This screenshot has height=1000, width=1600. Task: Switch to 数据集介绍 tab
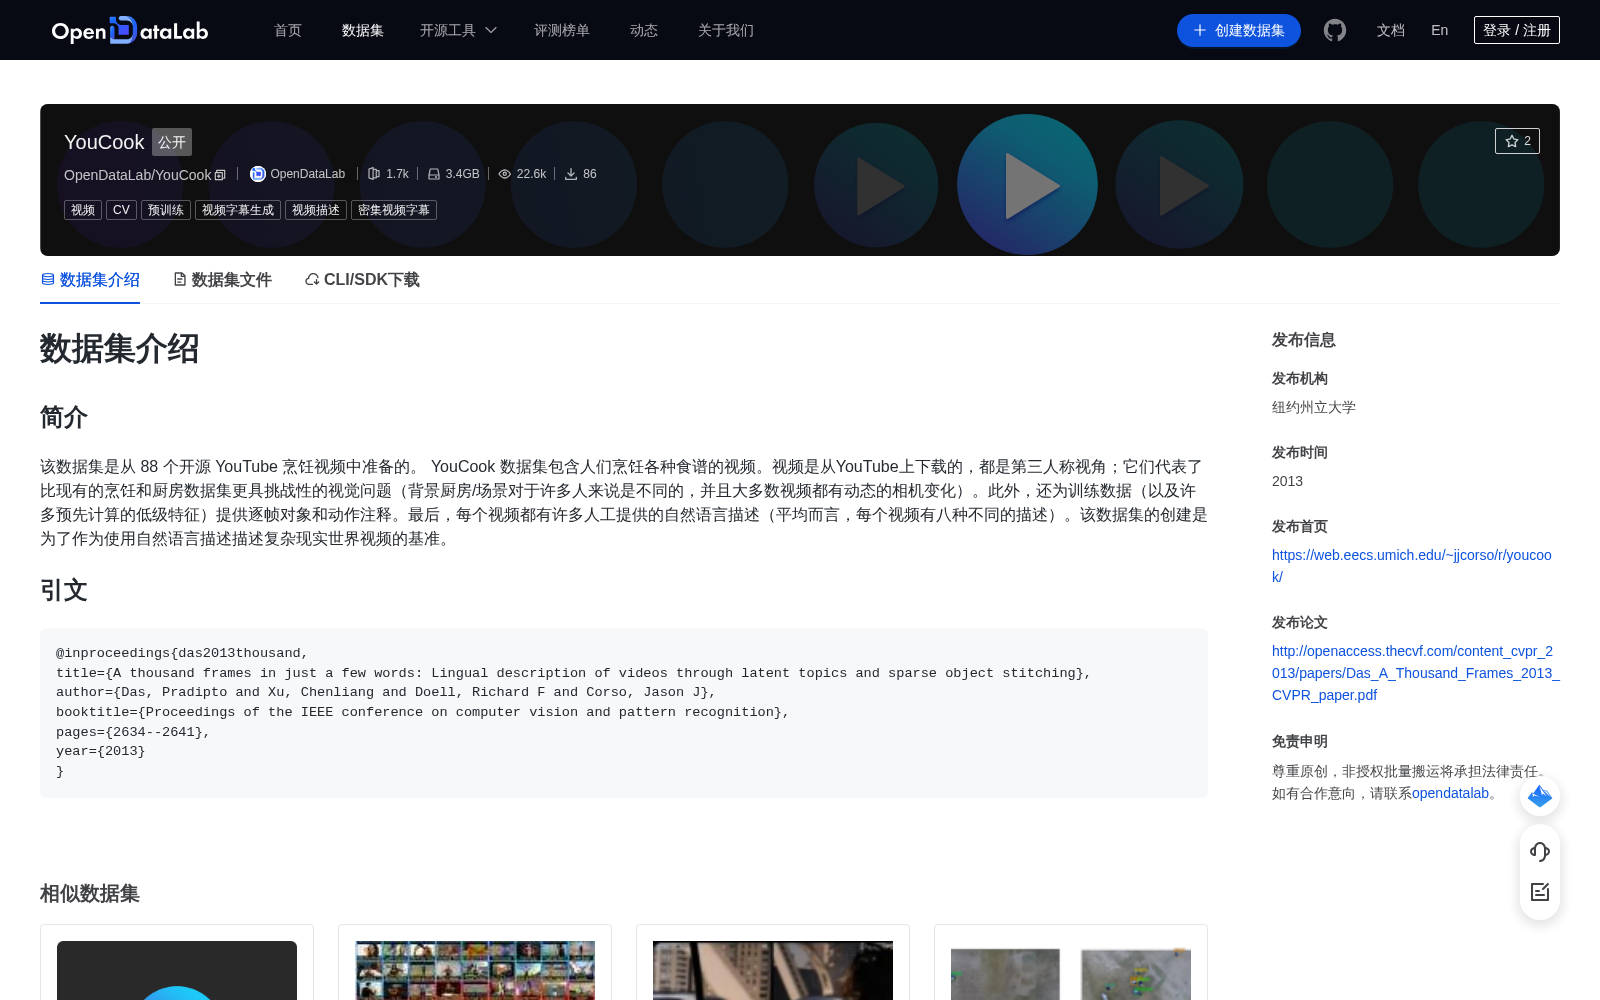click(x=90, y=280)
